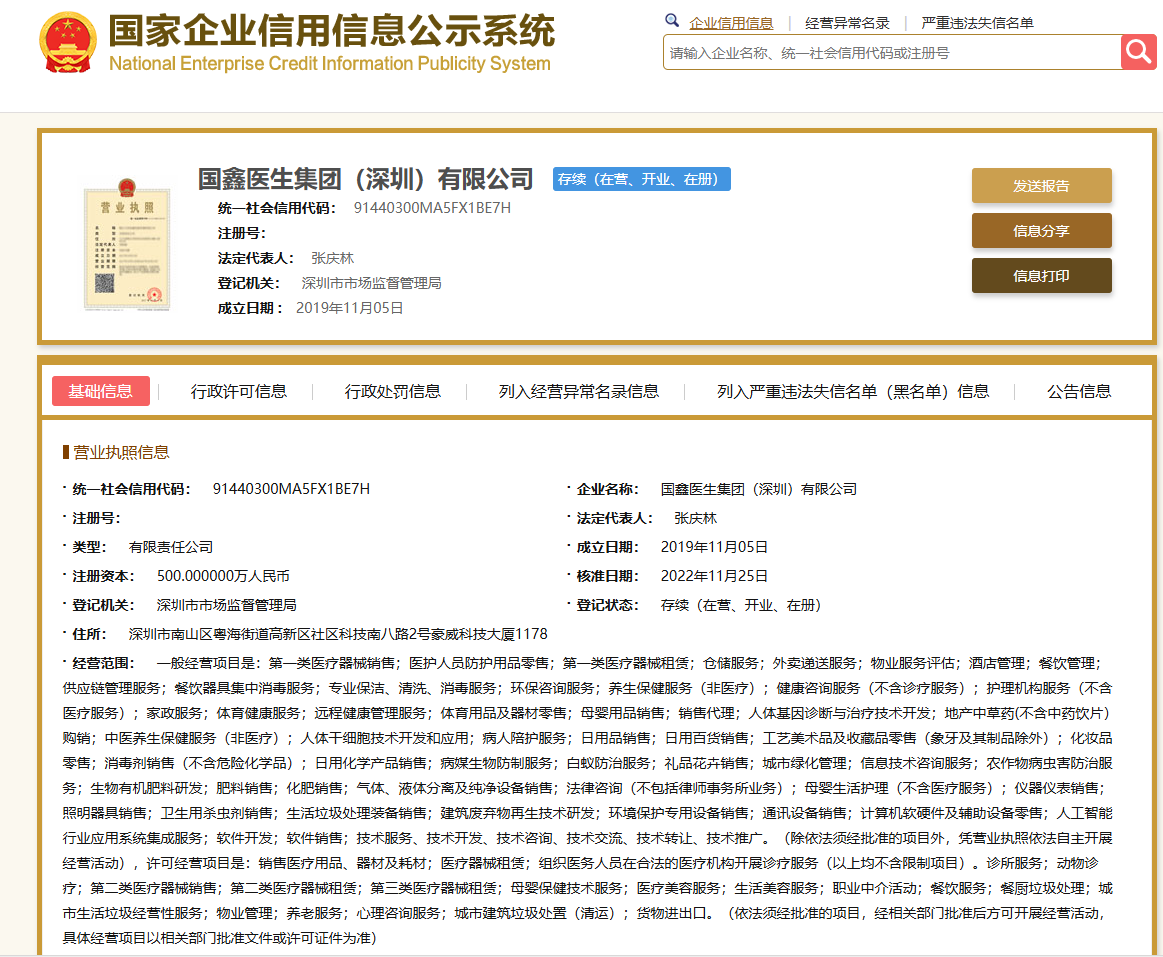1163x957 pixels.
Task: Open the business license thumbnail image
Action: coord(127,244)
